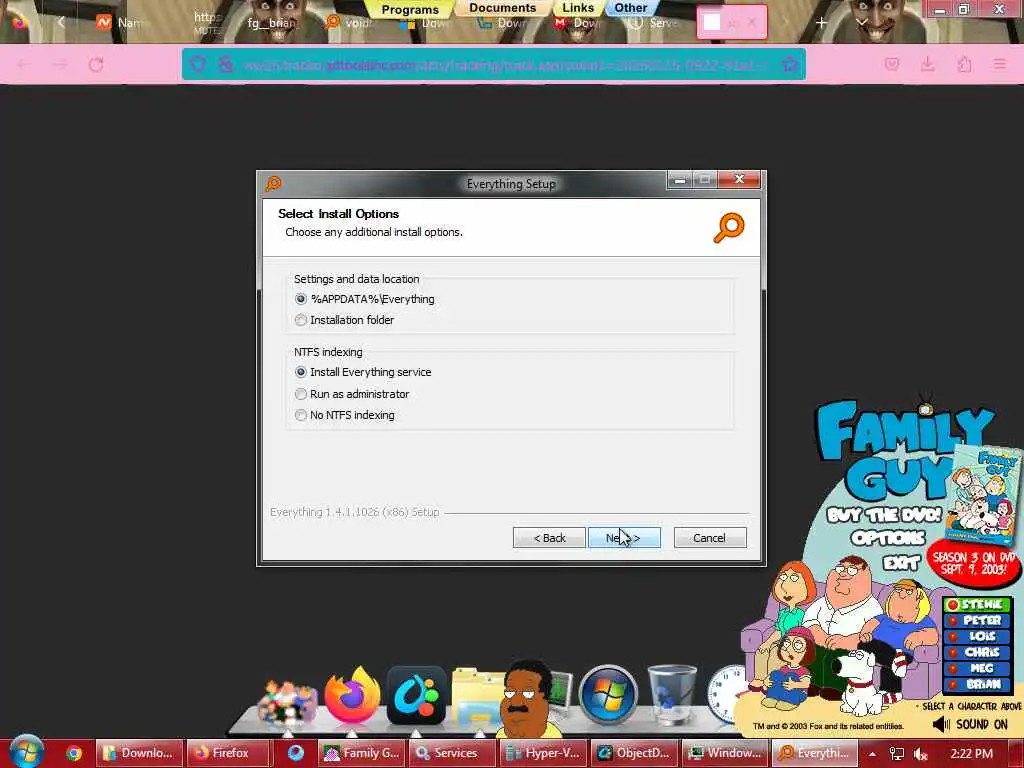1024x768 pixels.
Task: Close the active pink browser tab
Action: (752, 23)
